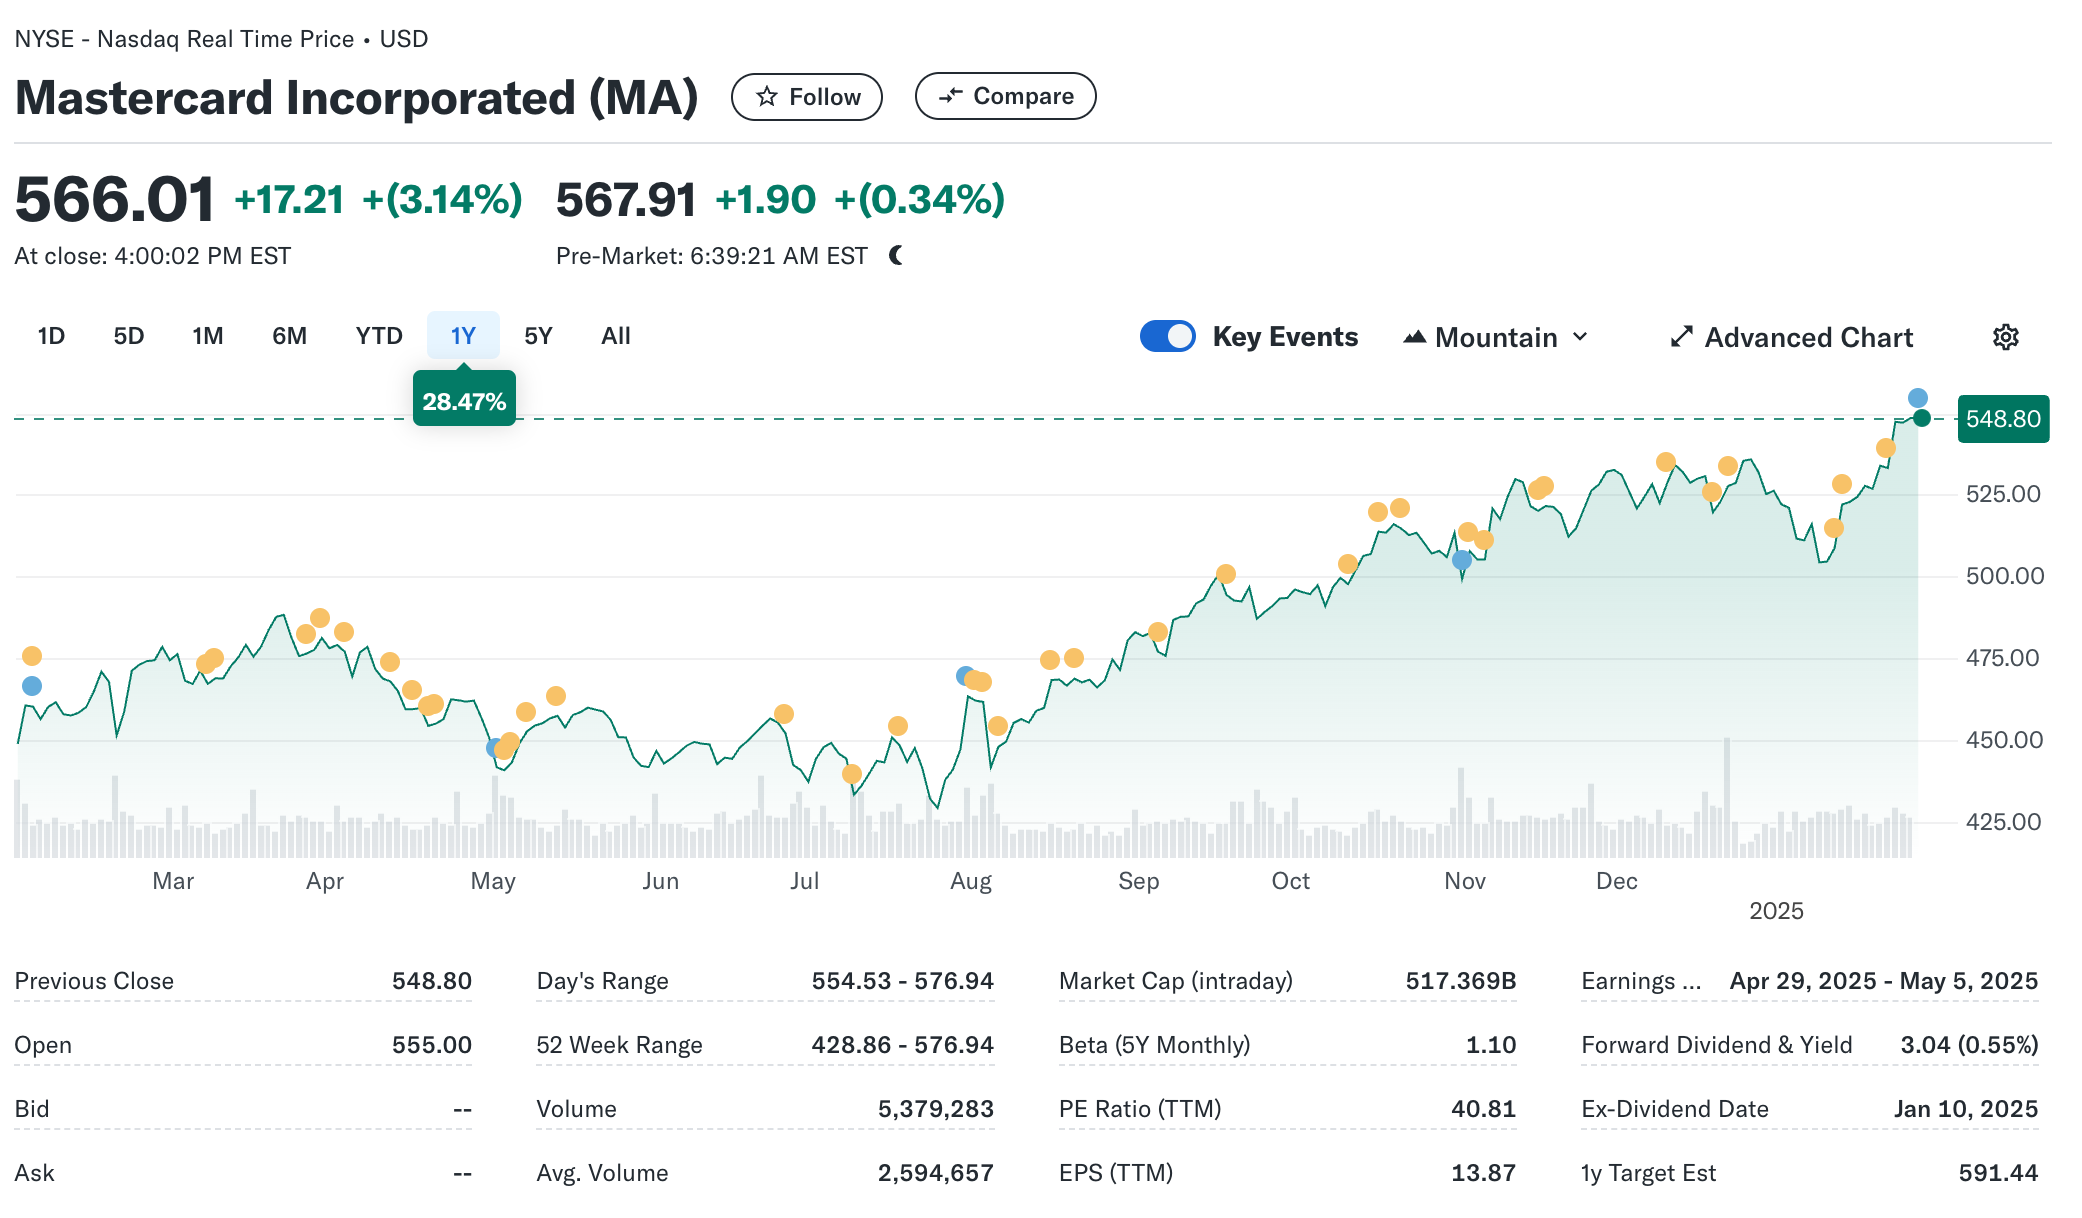Click the green current price dot on the chart
Screen dimensions: 2082x1218
point(1921,418)
